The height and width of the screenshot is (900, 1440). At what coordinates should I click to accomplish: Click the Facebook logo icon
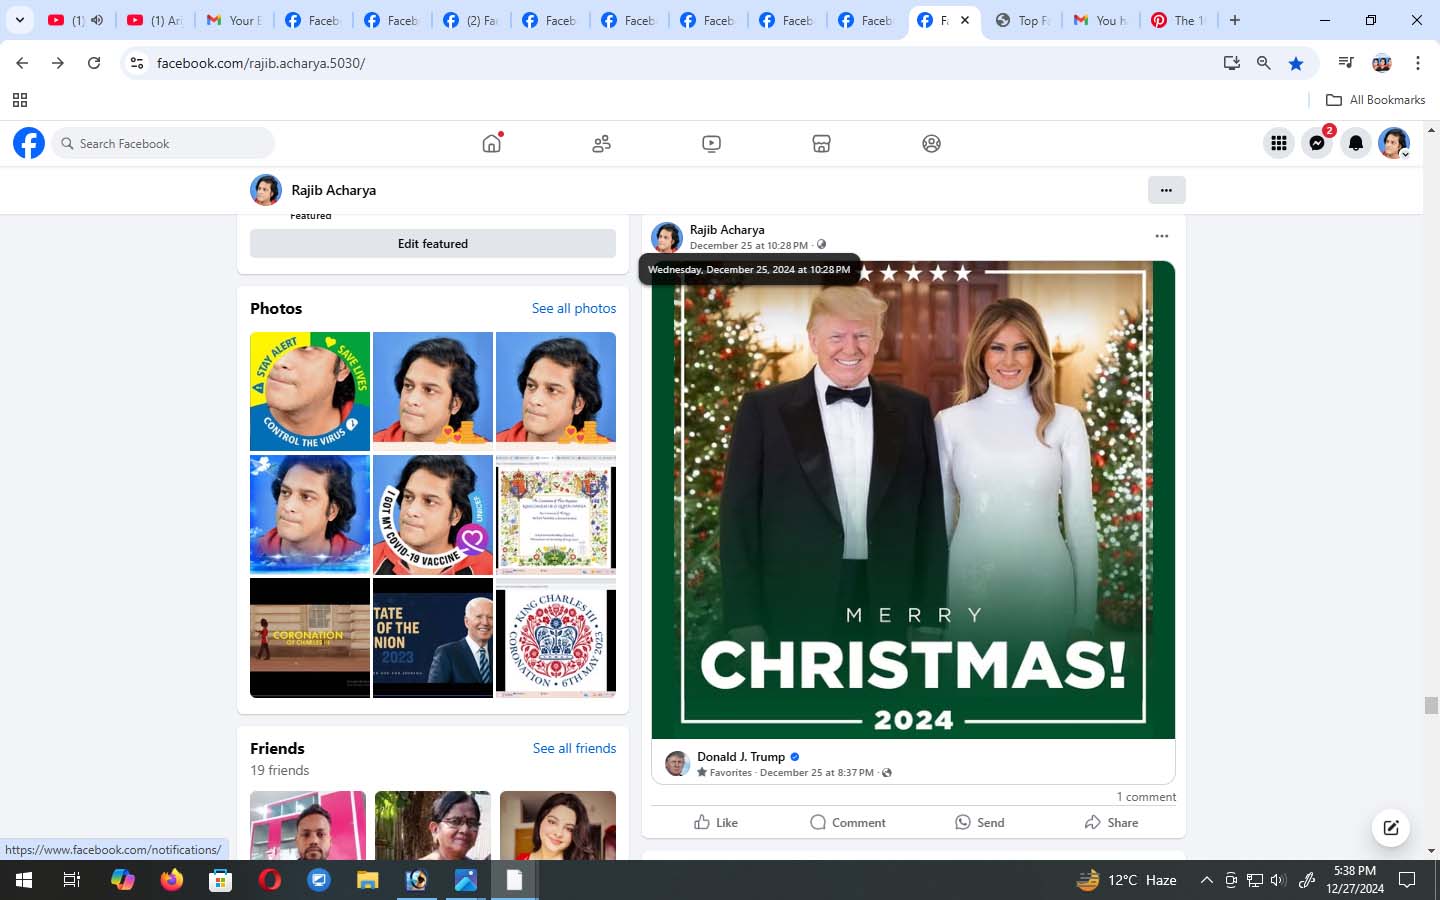tap(29, 143)
